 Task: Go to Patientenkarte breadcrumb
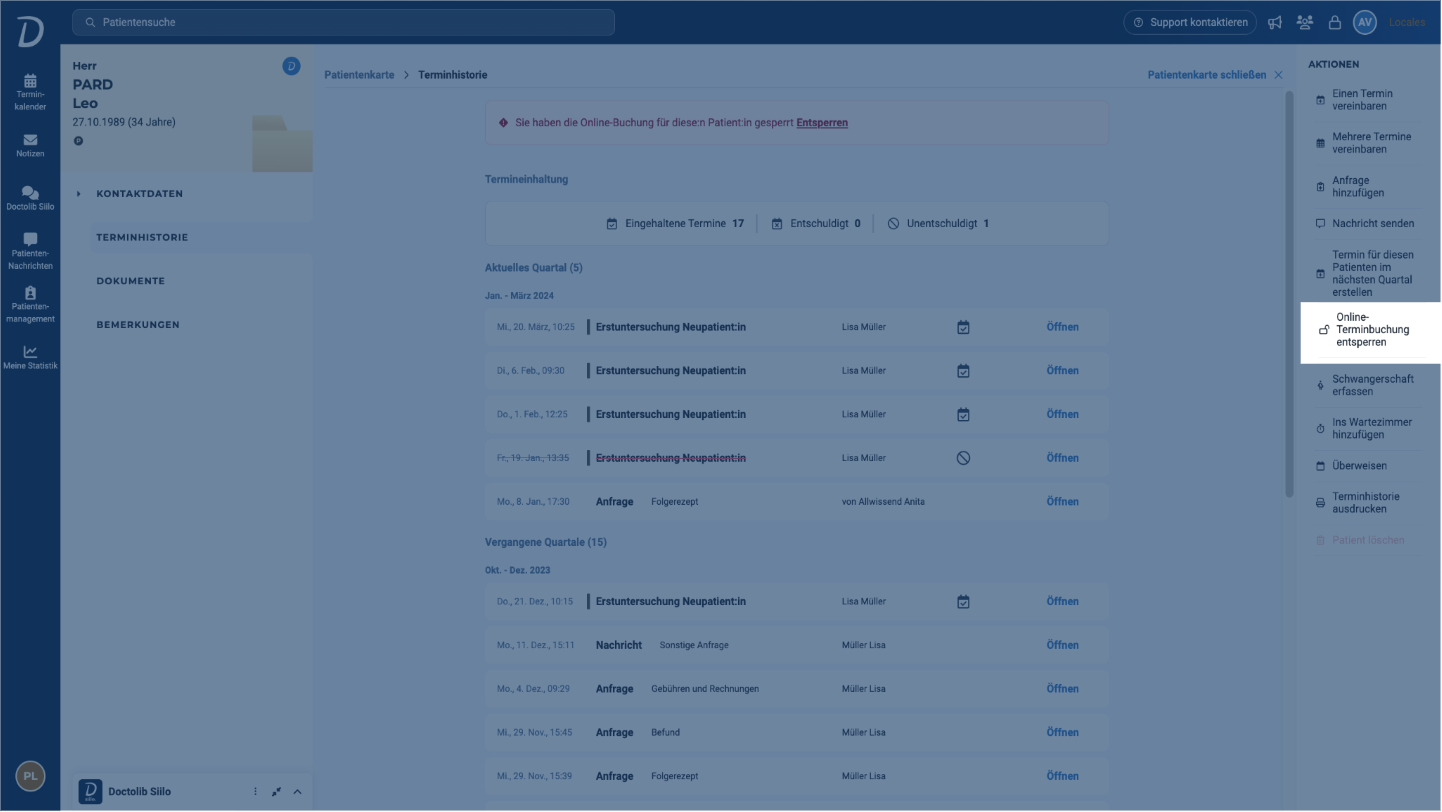coord(359,75)
